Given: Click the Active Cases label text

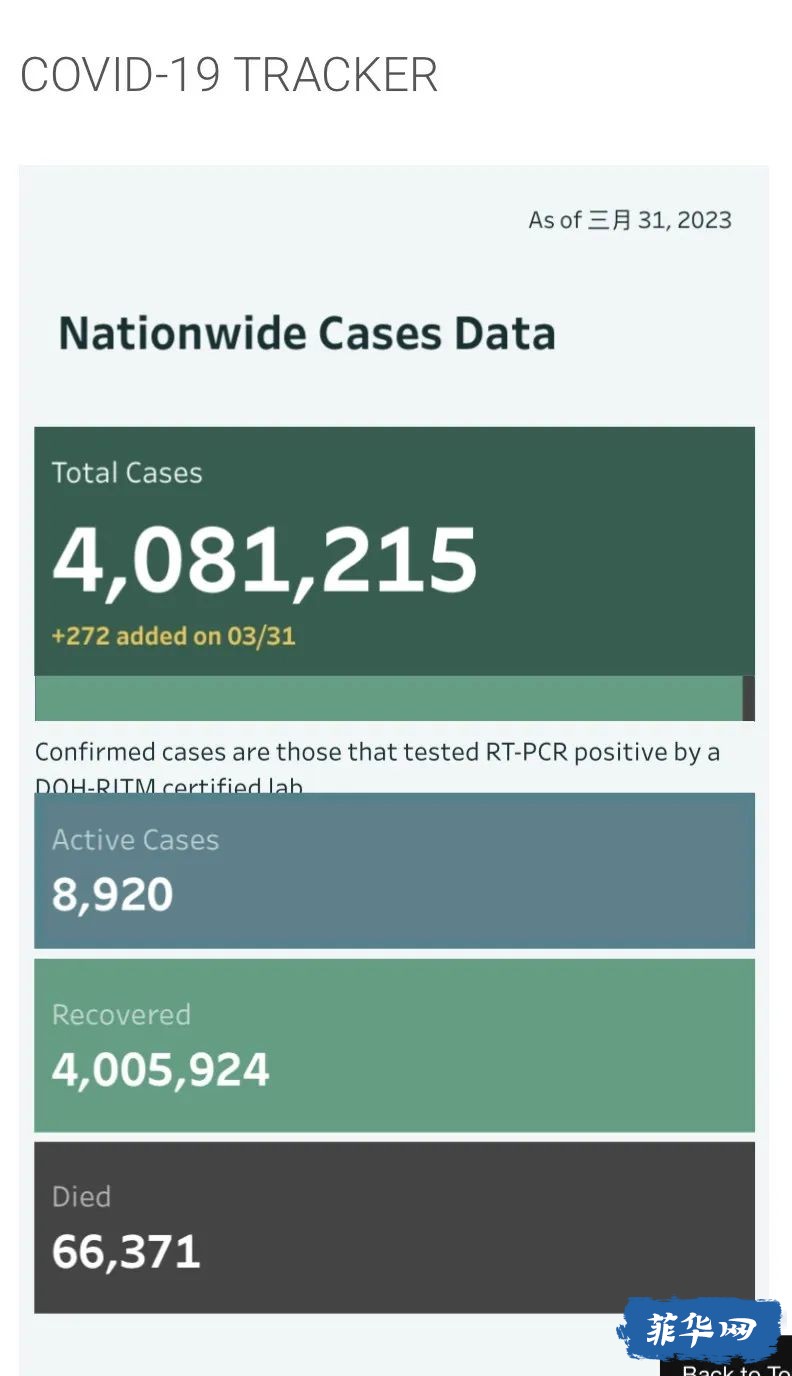Looking at the screenshot, I should (135, 840).
